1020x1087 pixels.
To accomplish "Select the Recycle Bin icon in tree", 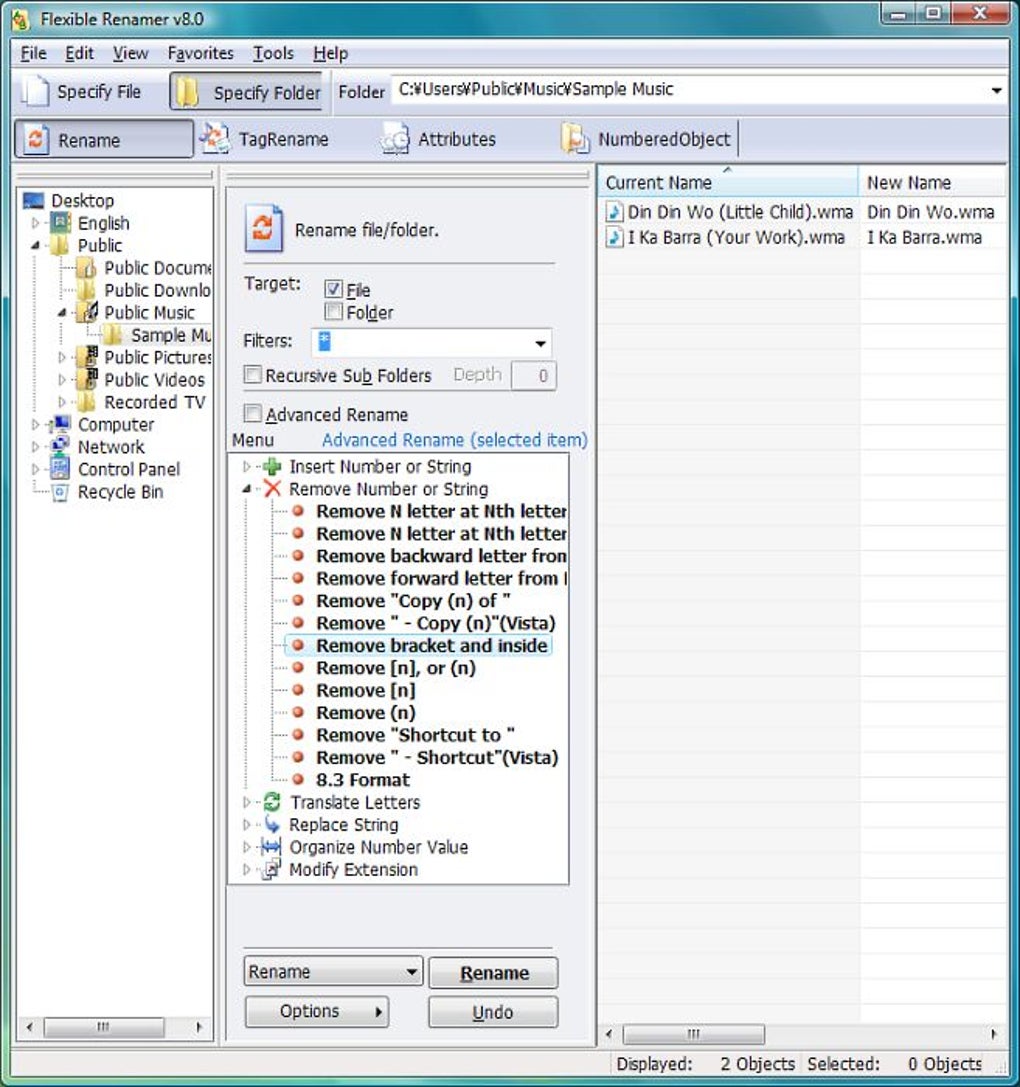I will [60, 492].
